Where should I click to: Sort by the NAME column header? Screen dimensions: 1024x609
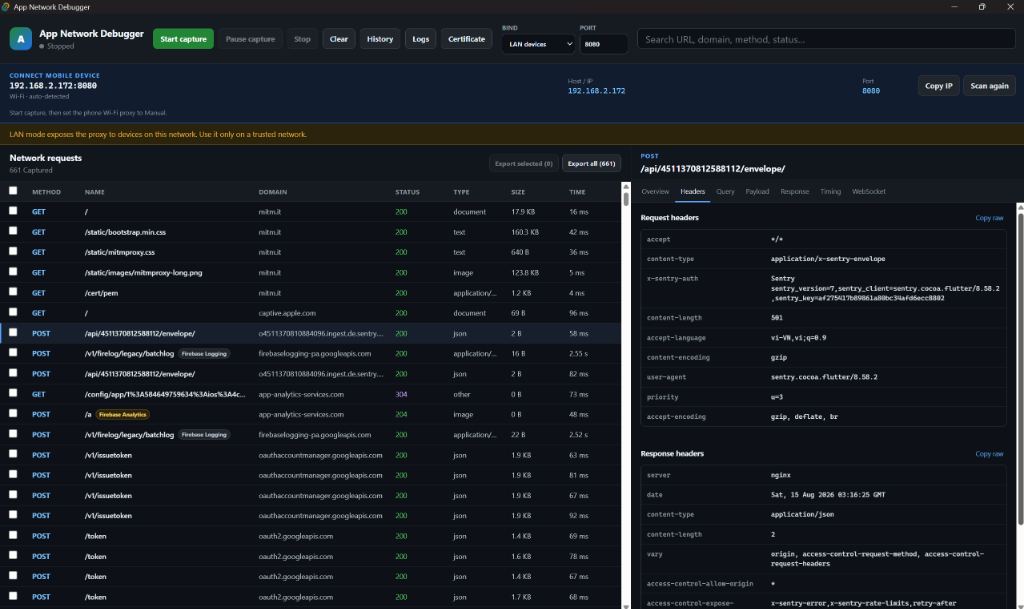pyautogui.click(x=95, y=192)
